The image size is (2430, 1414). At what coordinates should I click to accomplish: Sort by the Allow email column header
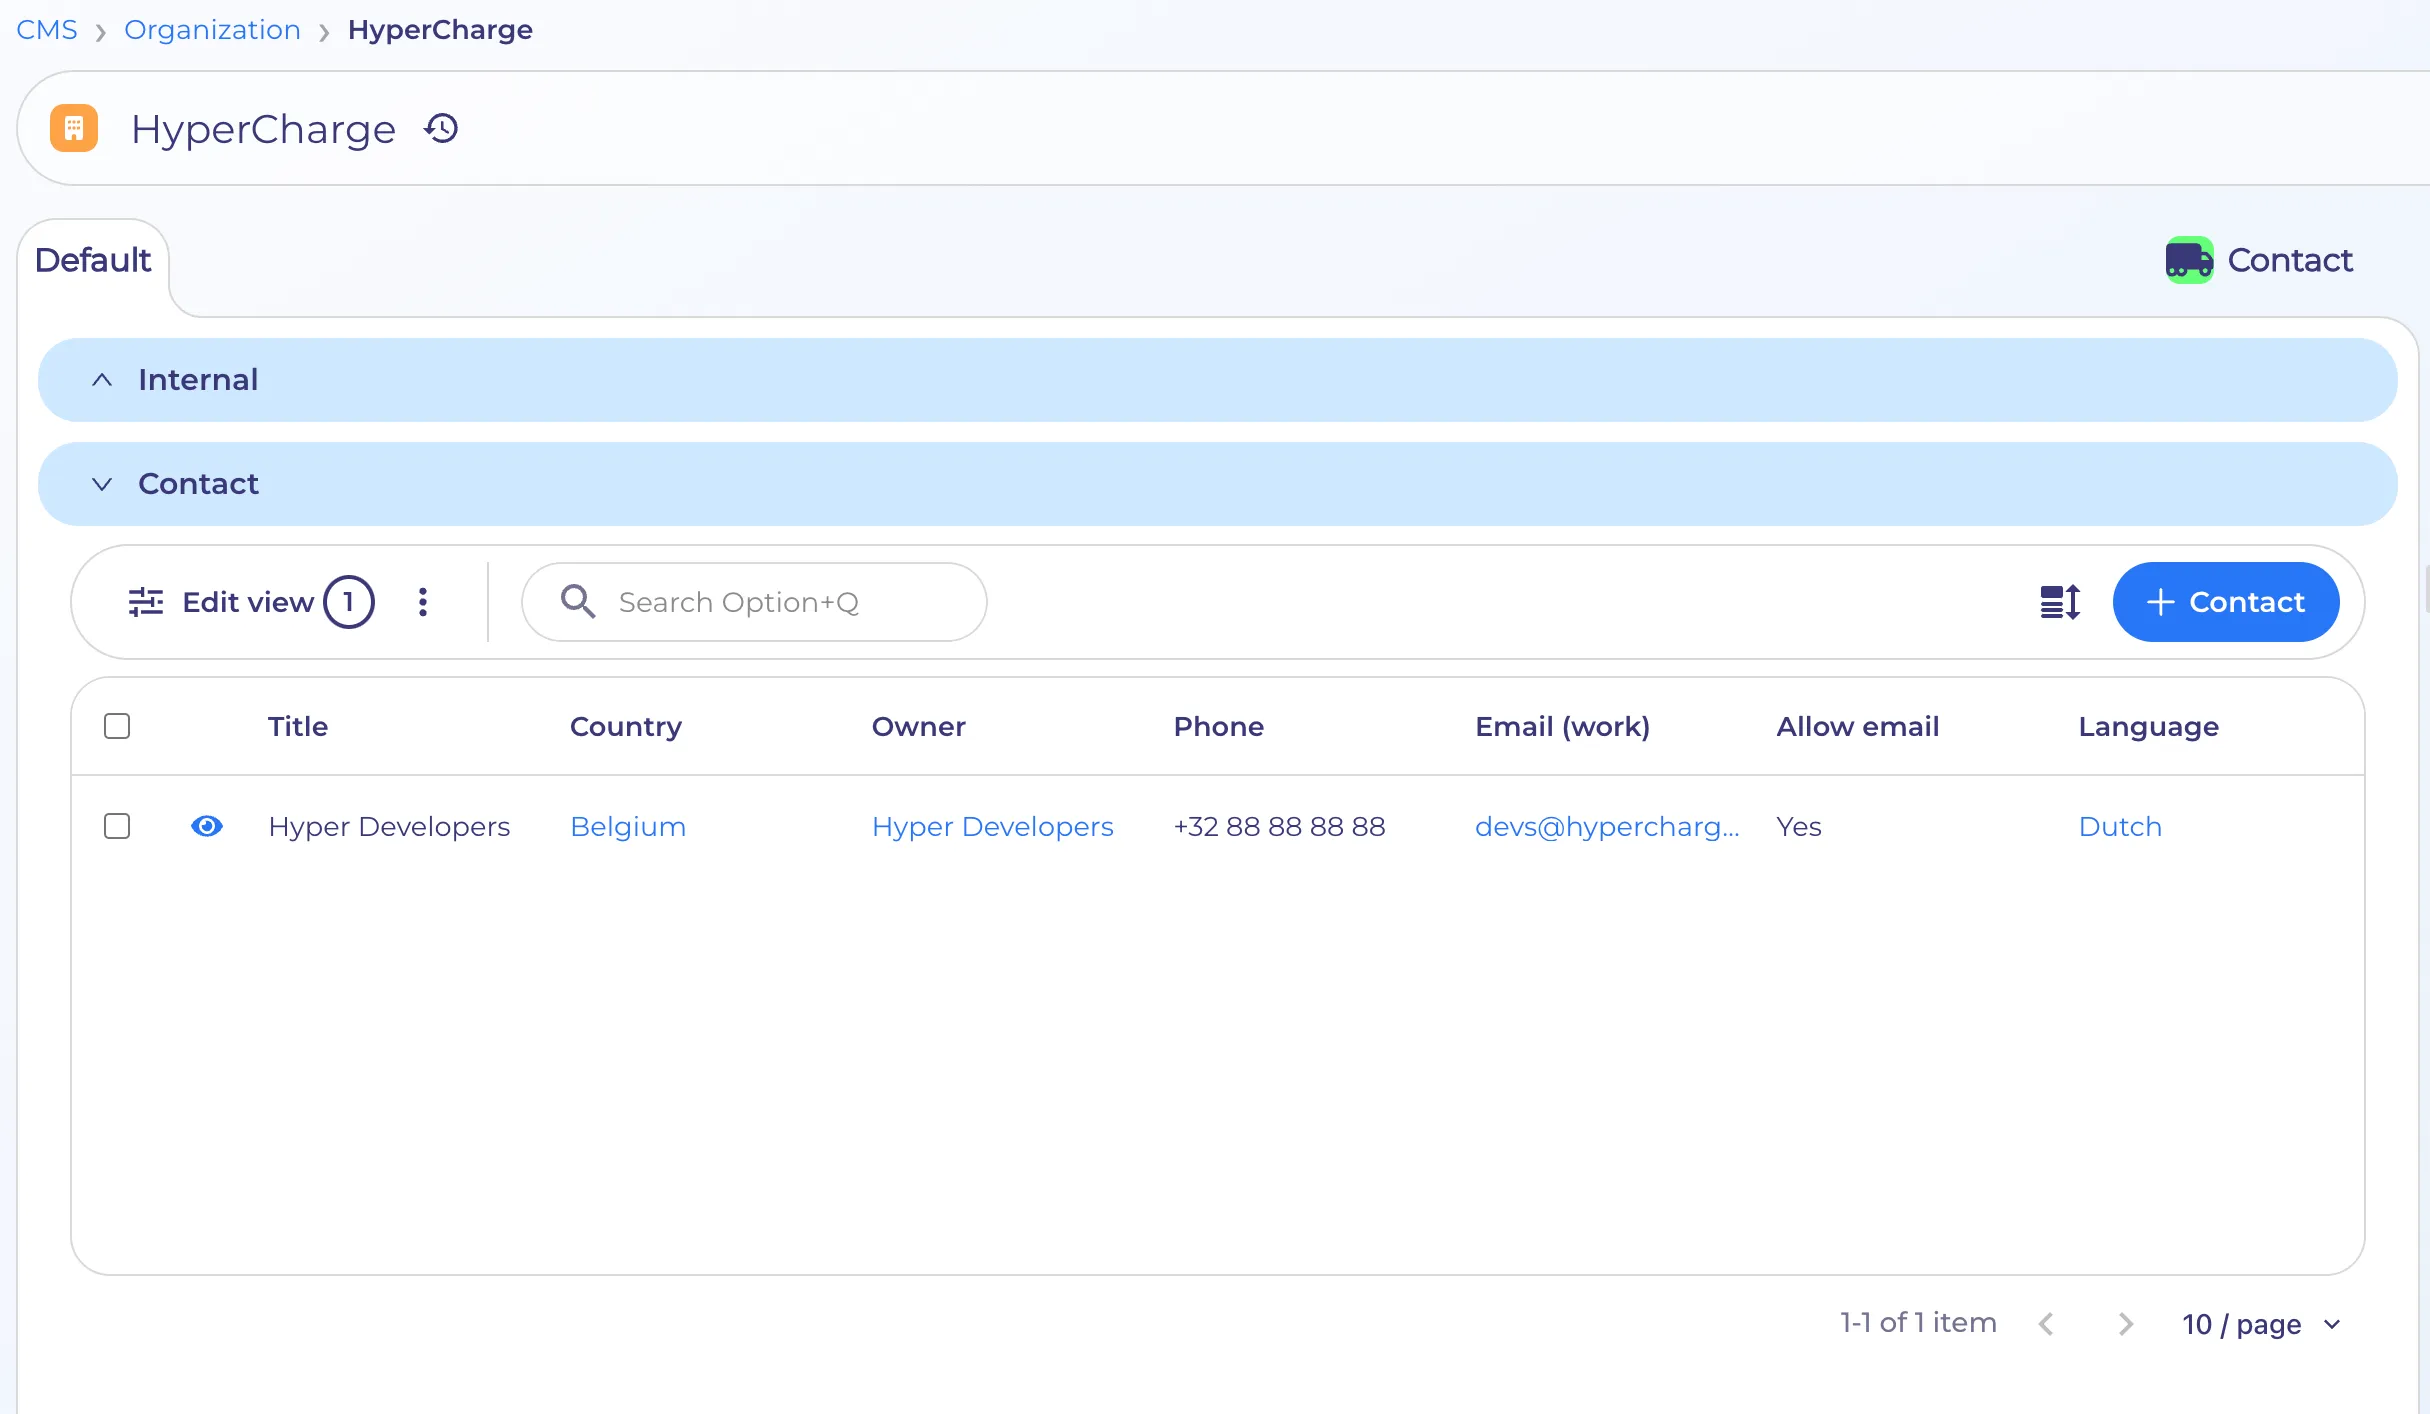point(1858,726)
